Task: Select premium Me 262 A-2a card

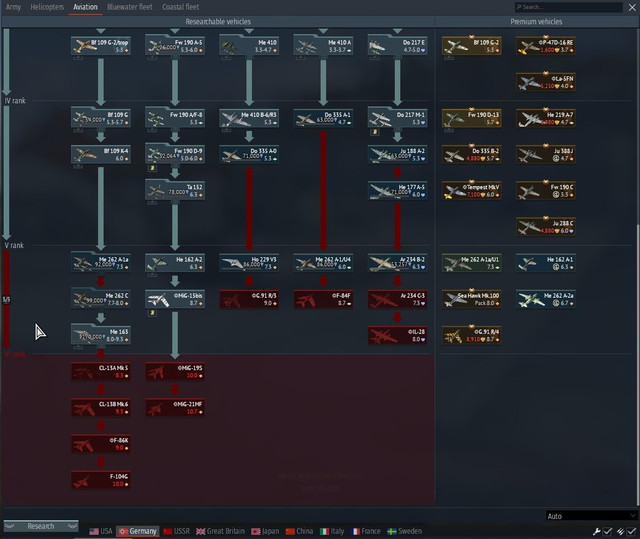Action: coord(546,299)
